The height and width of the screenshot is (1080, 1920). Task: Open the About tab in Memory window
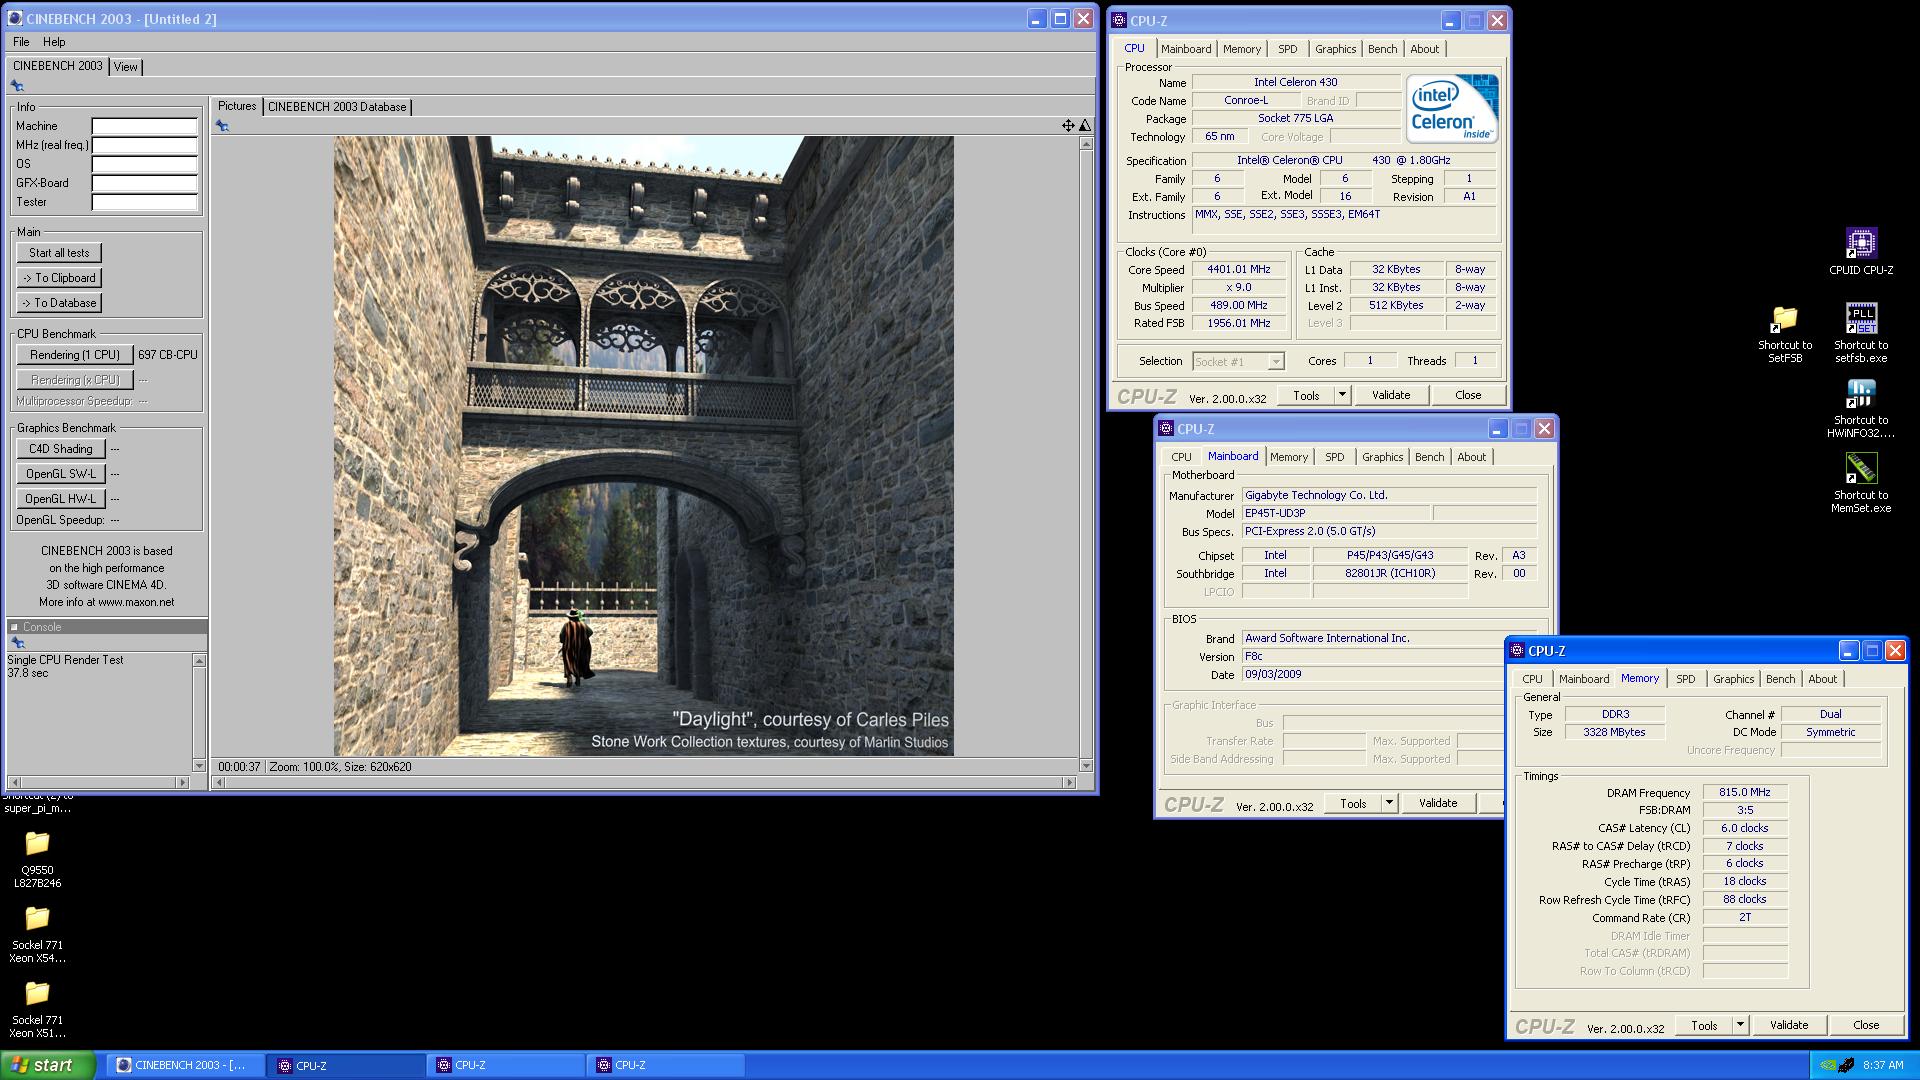pyautogui.click(x=1823, y=679)
